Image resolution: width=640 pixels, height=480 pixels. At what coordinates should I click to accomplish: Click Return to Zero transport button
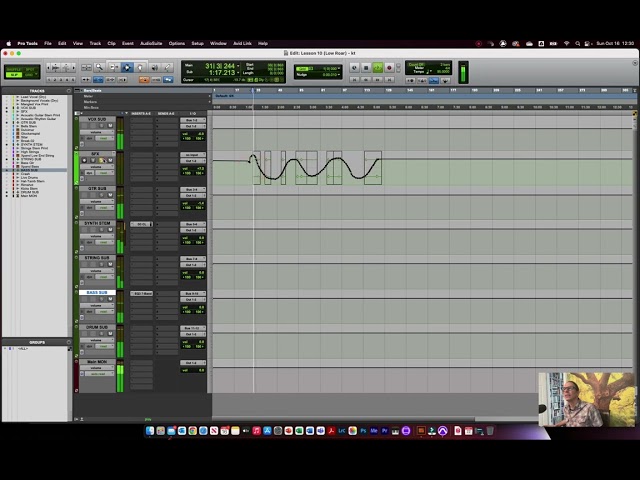point(355,80)
